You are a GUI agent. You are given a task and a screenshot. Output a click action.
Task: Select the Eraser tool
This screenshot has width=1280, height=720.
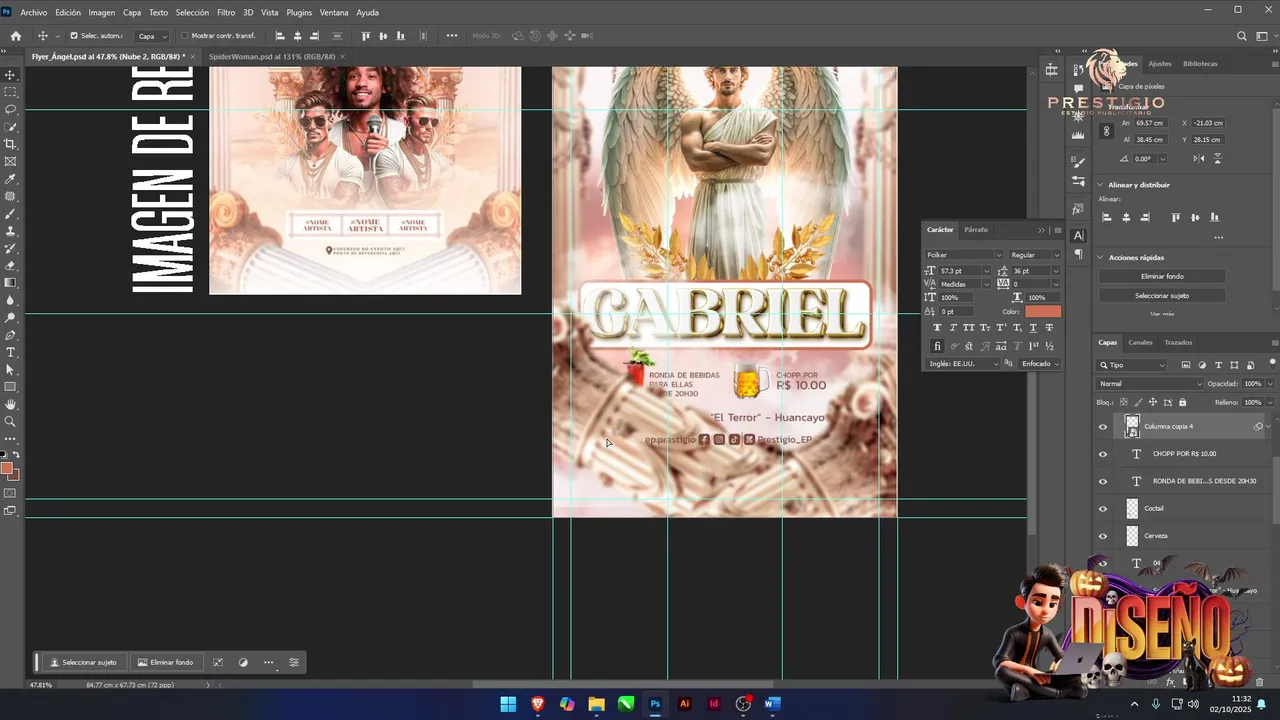click(x=11, y=266)
